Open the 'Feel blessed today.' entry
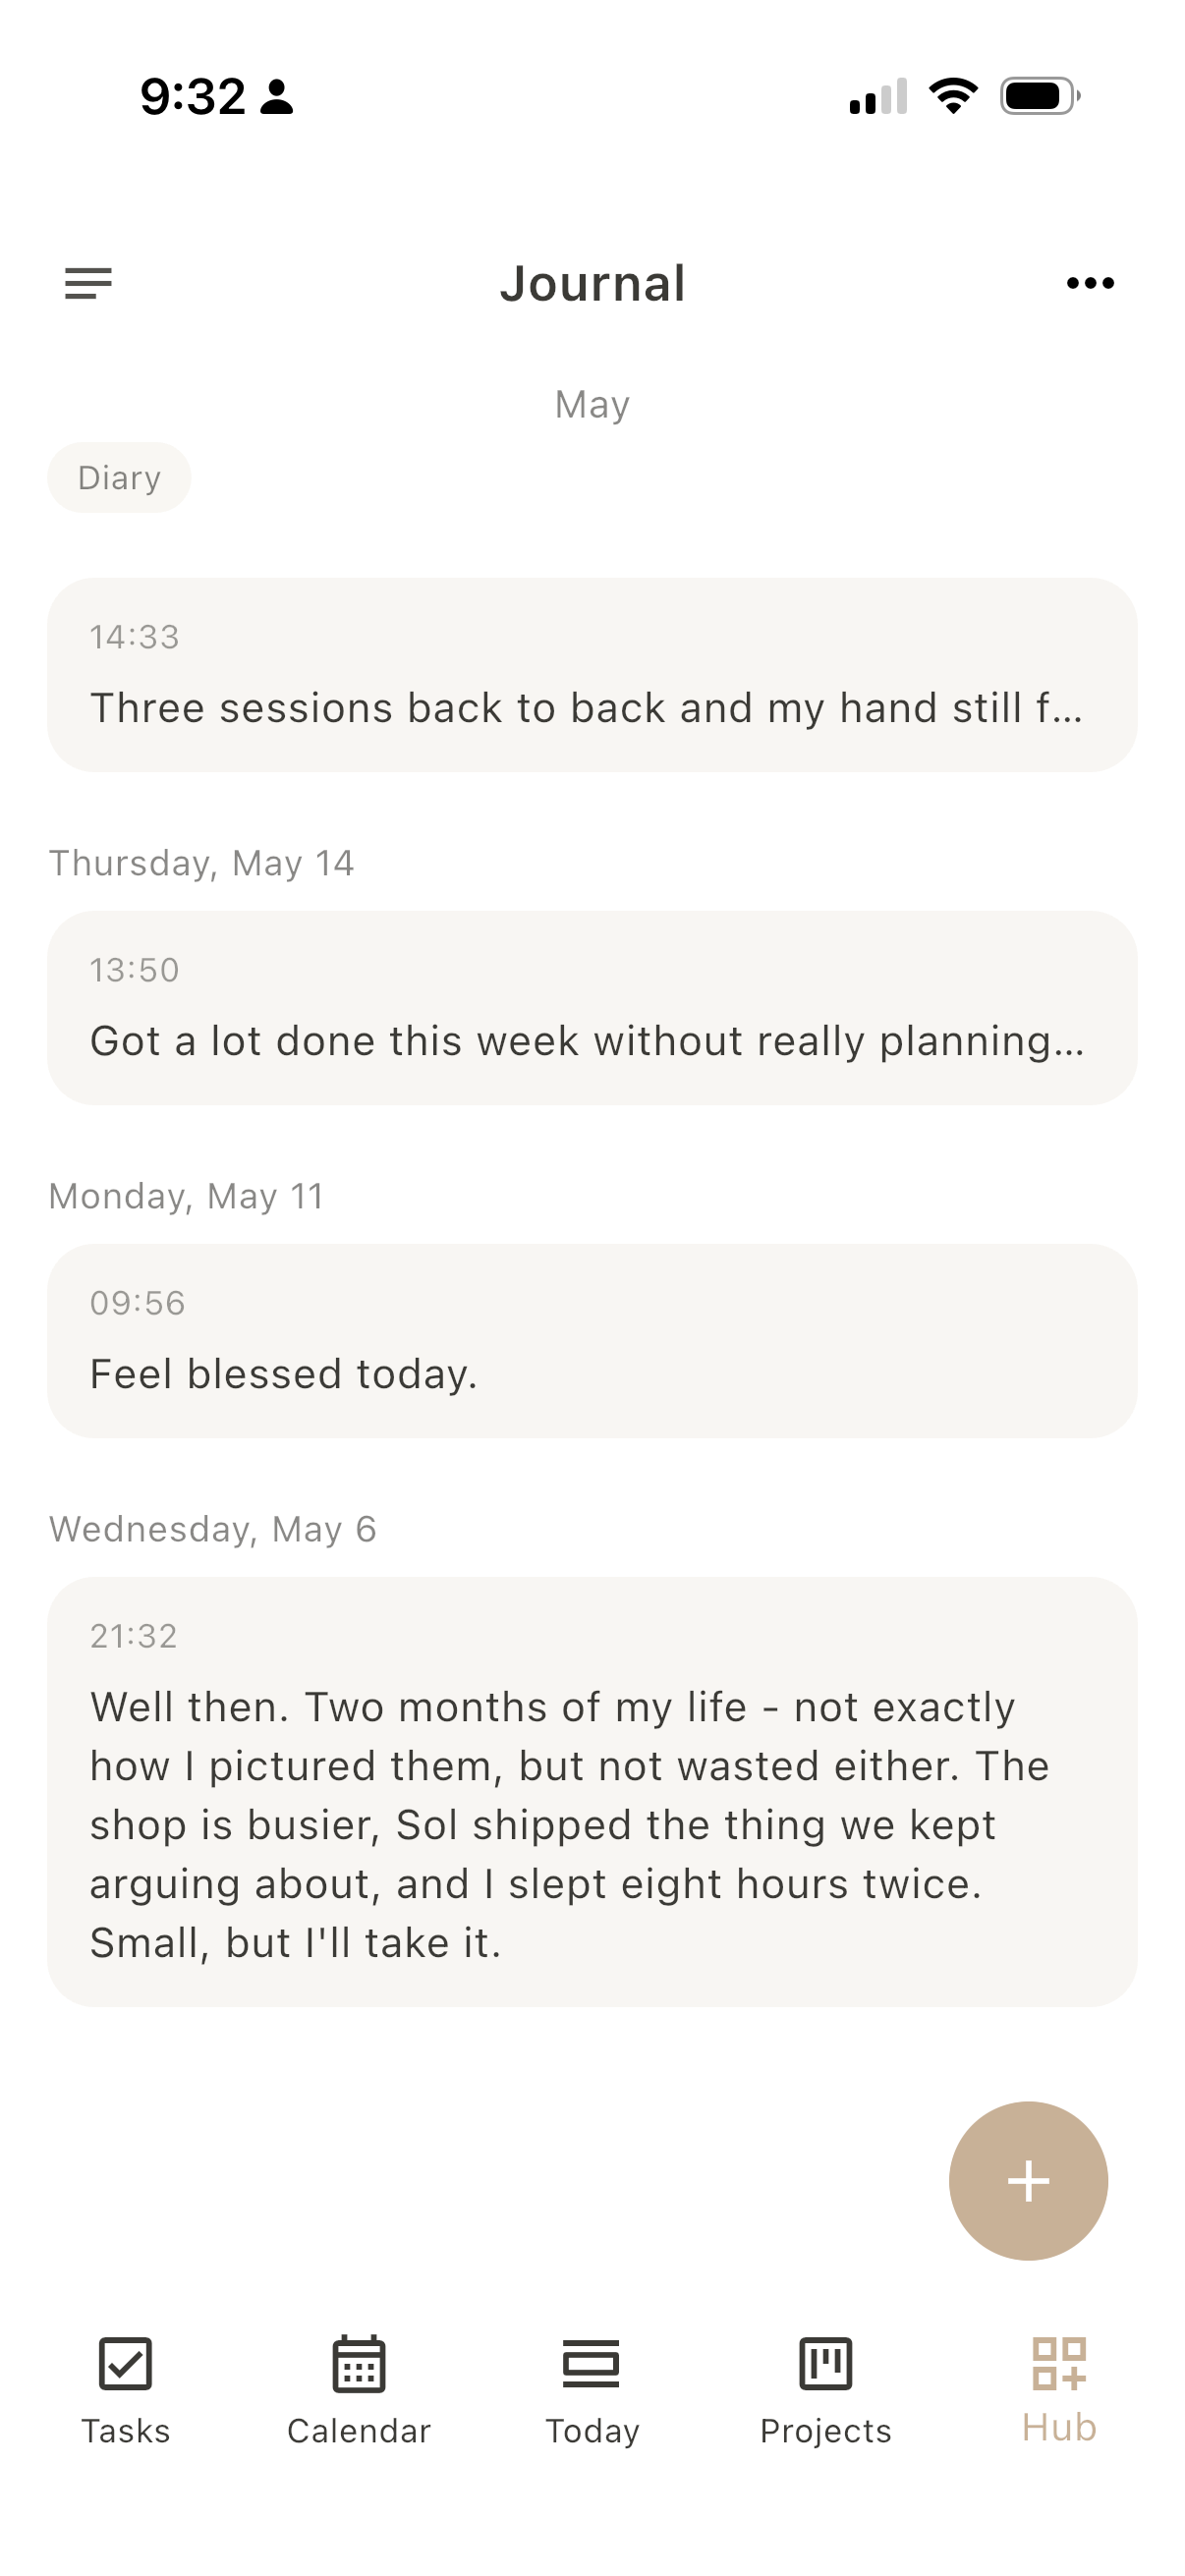The image size is (1185, 2576). [x=592, y=1341]
